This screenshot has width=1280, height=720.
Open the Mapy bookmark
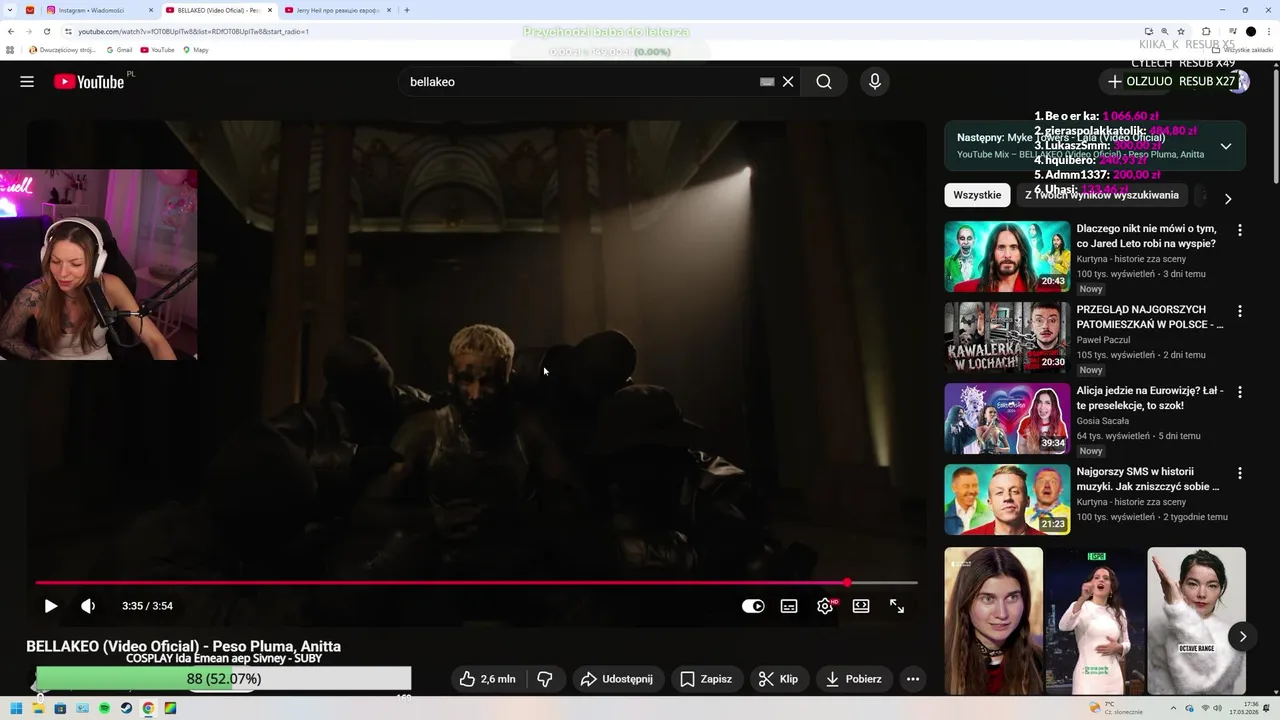tap(196, 49)
